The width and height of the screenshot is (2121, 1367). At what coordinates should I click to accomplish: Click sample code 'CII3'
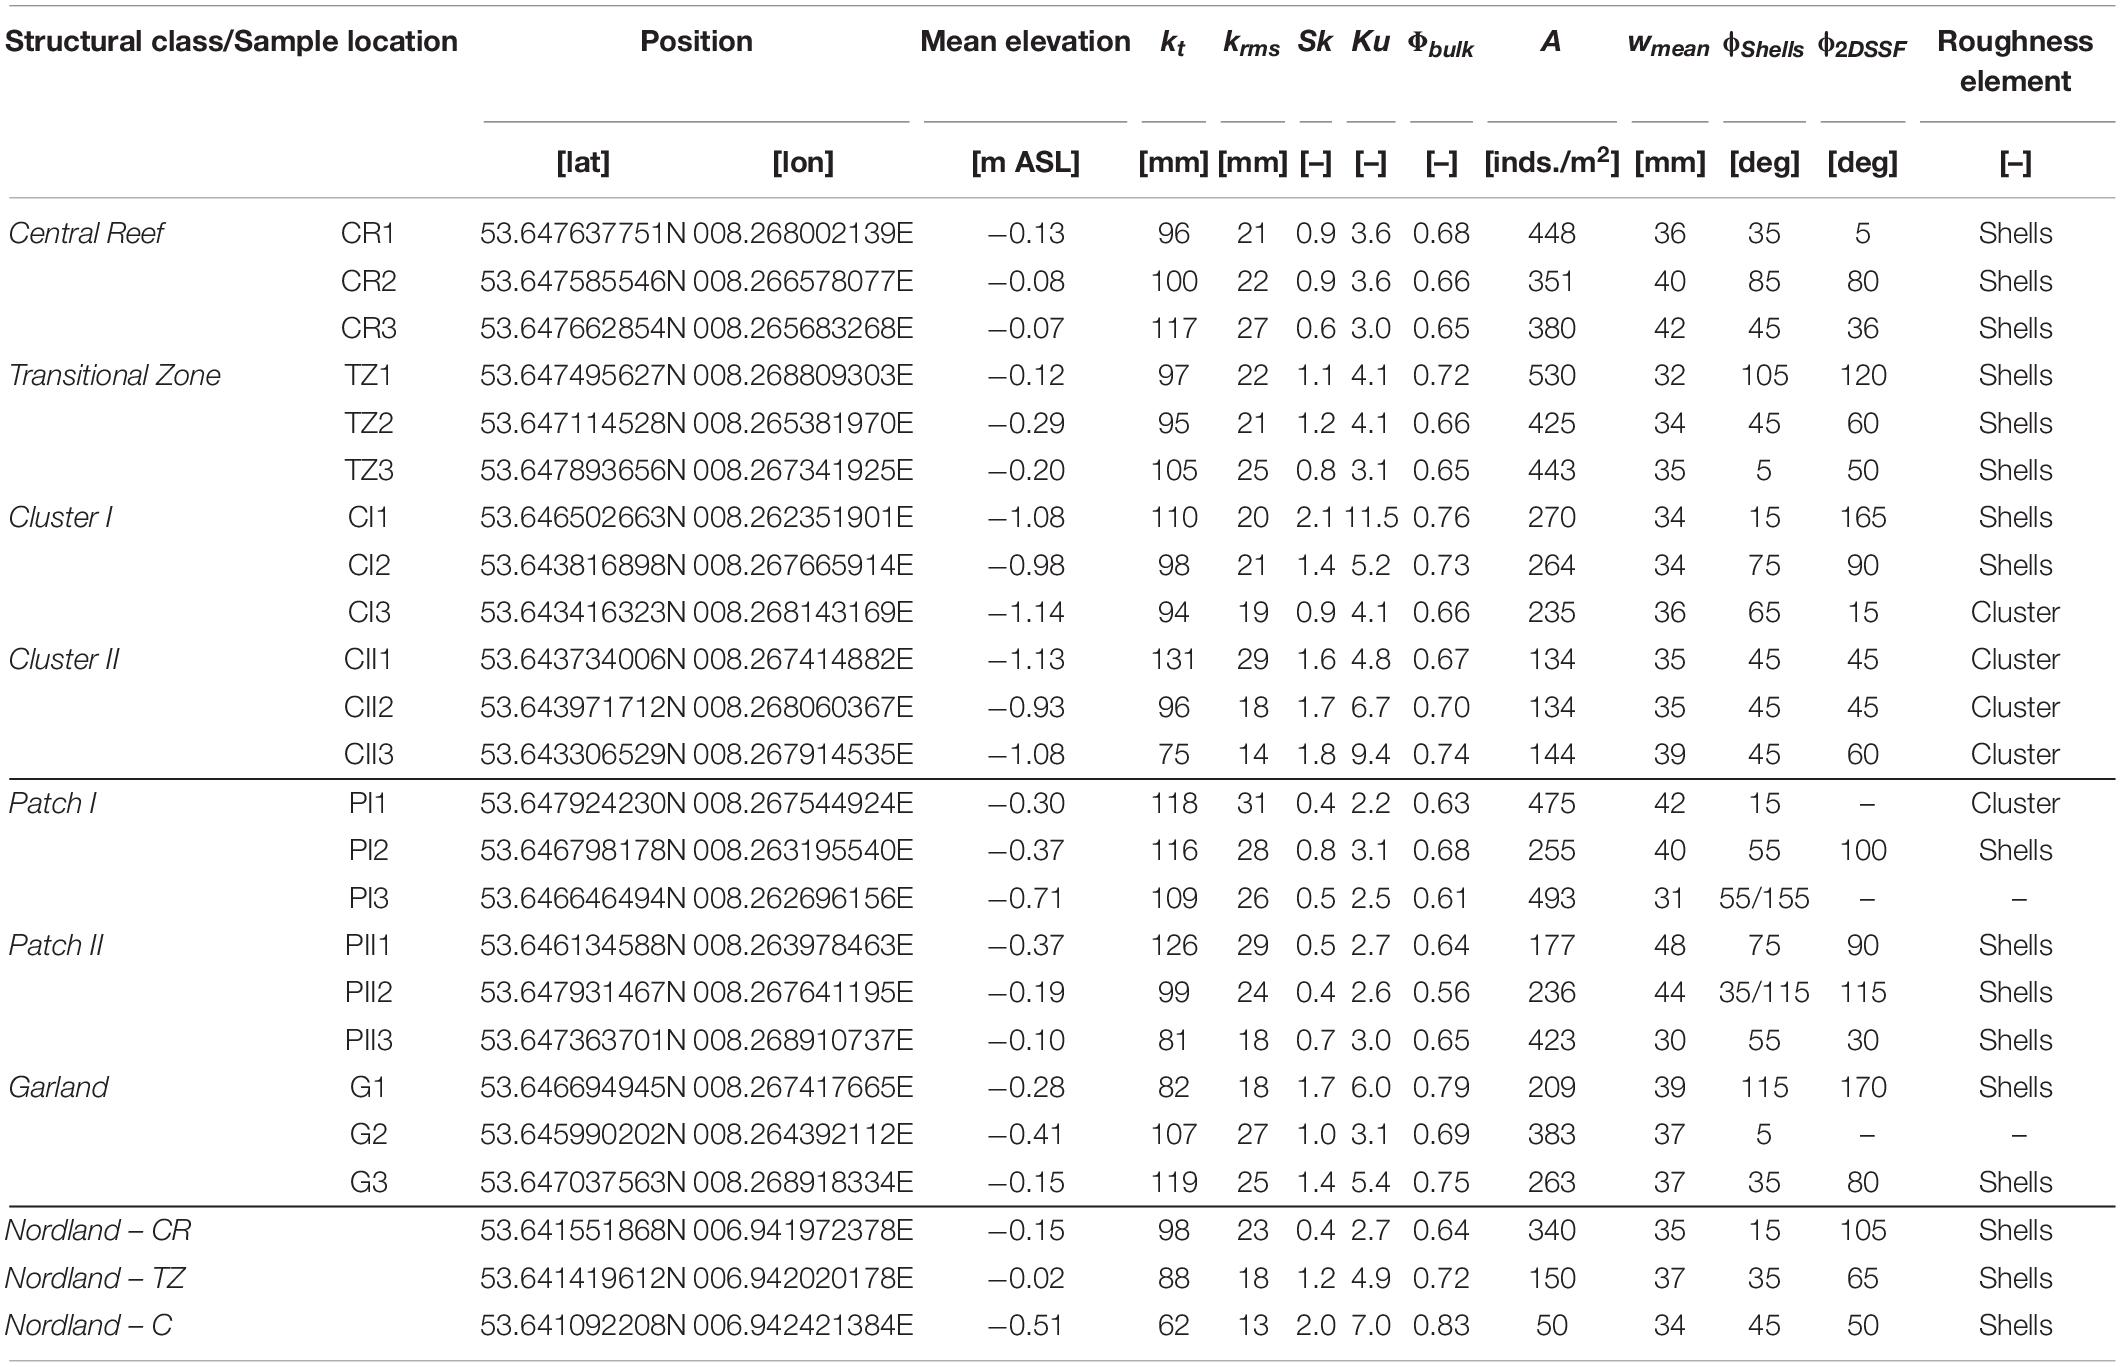368,755
